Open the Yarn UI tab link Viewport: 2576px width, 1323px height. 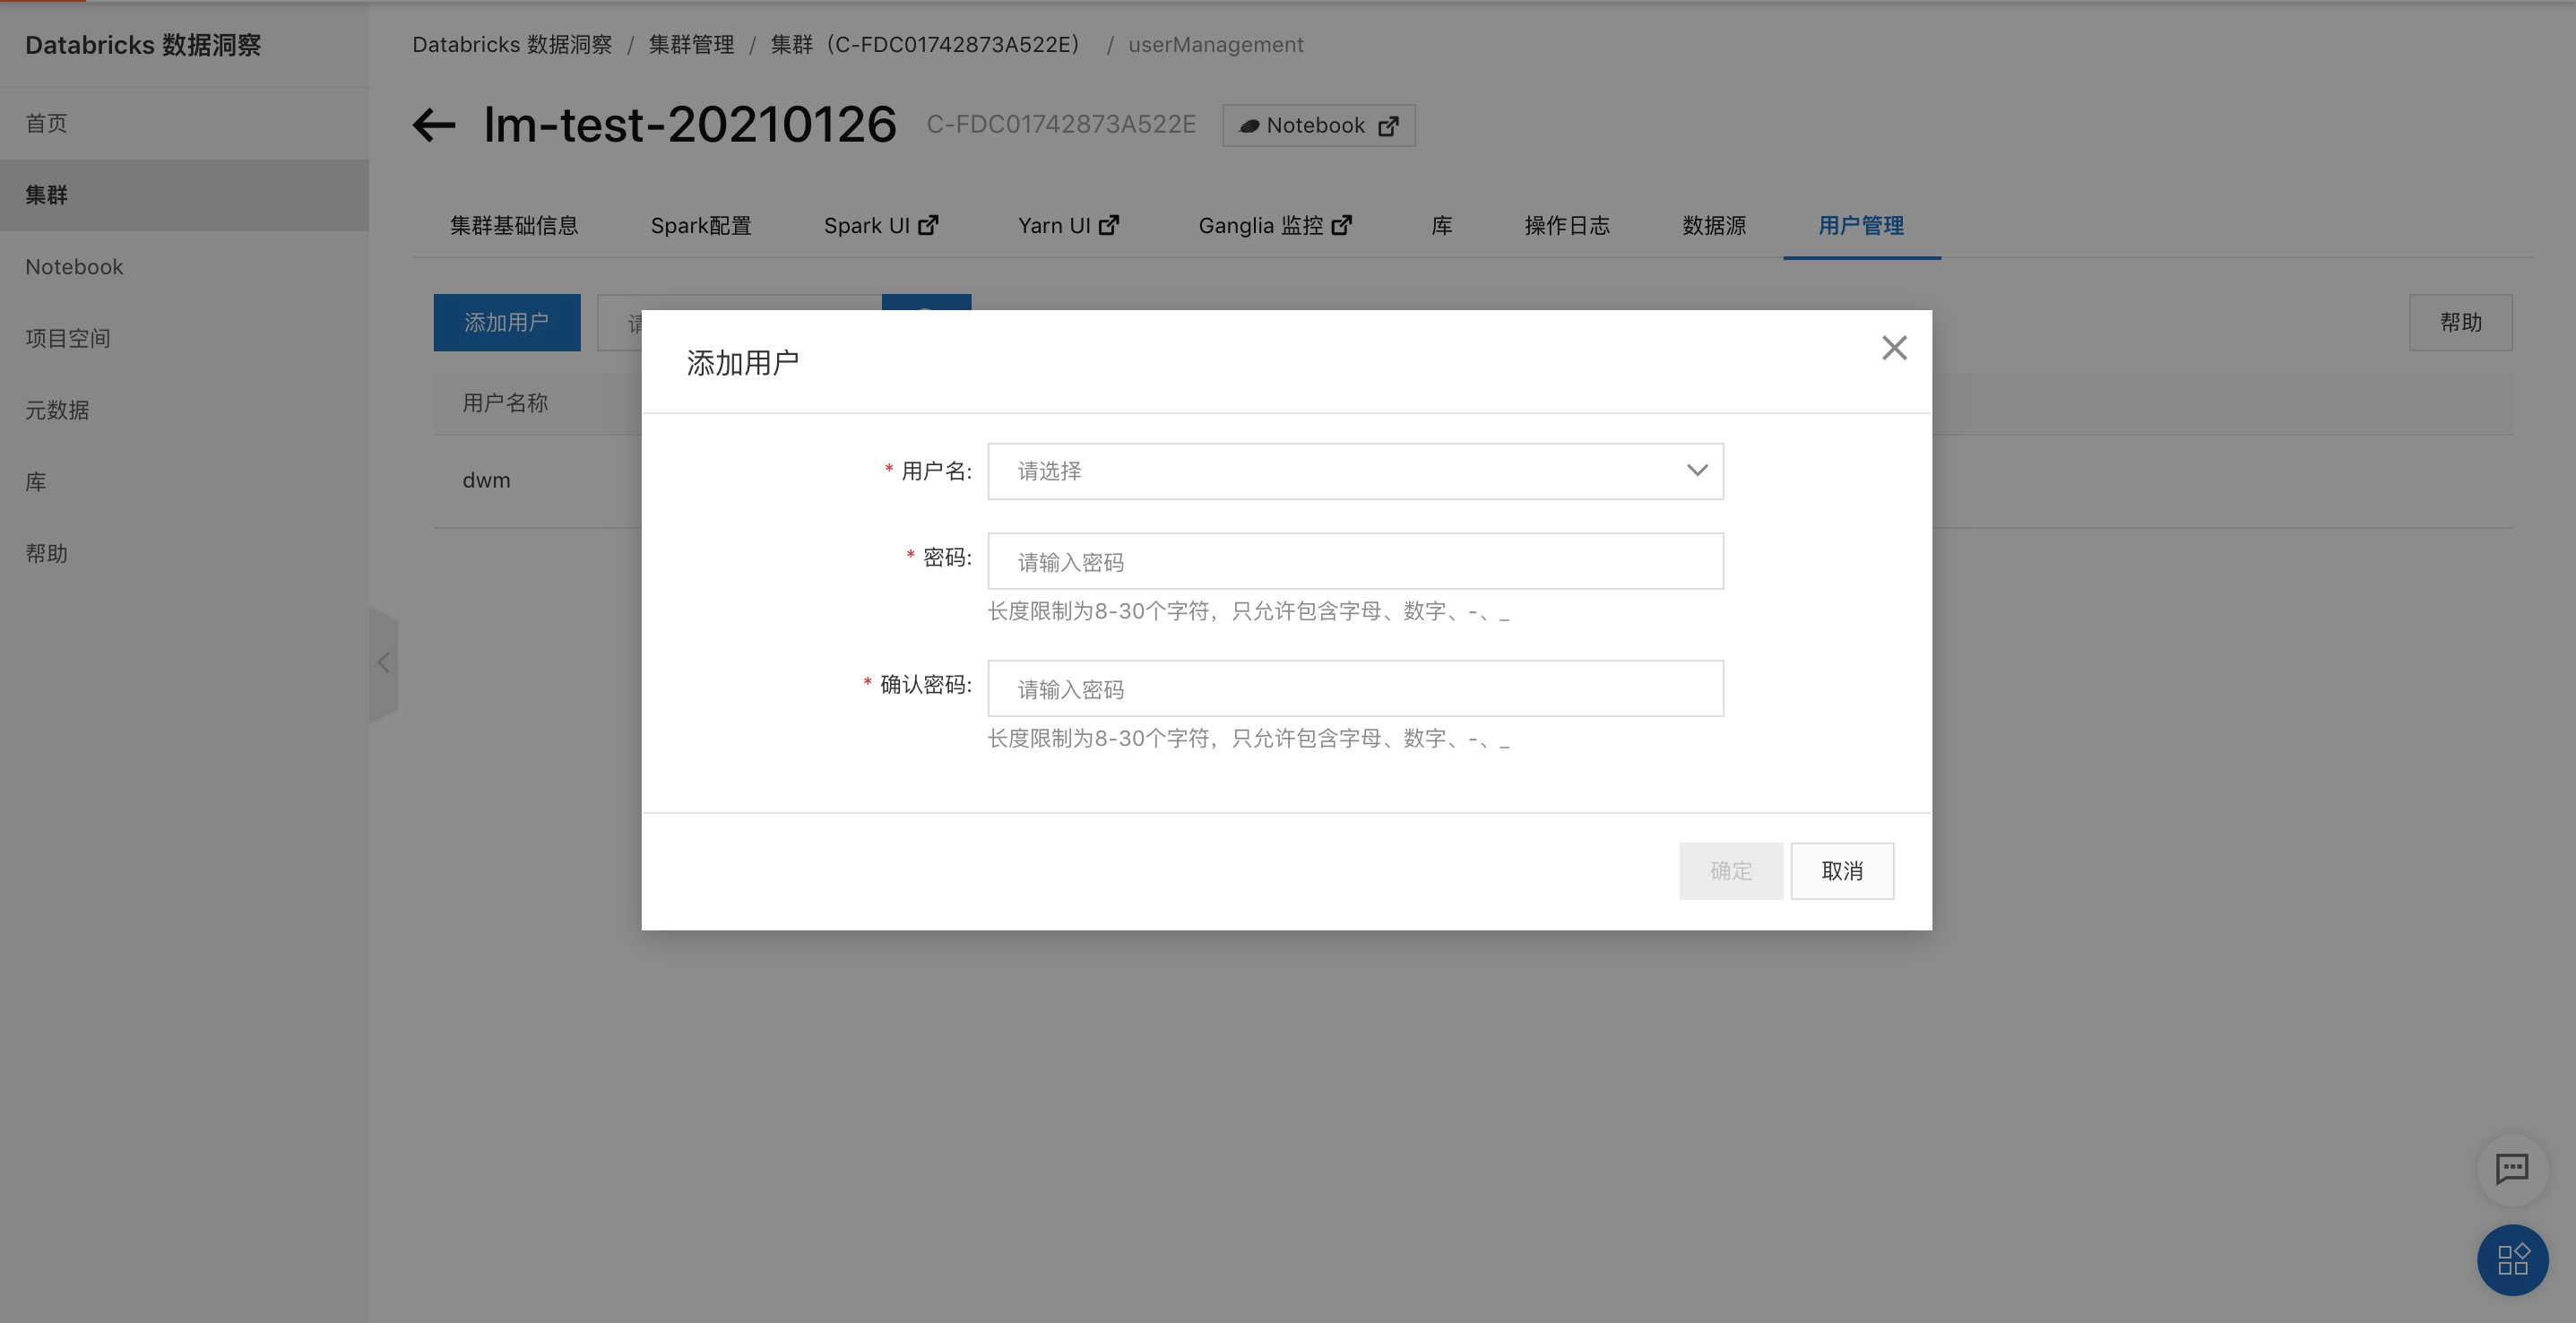[x=1068, y=226]
